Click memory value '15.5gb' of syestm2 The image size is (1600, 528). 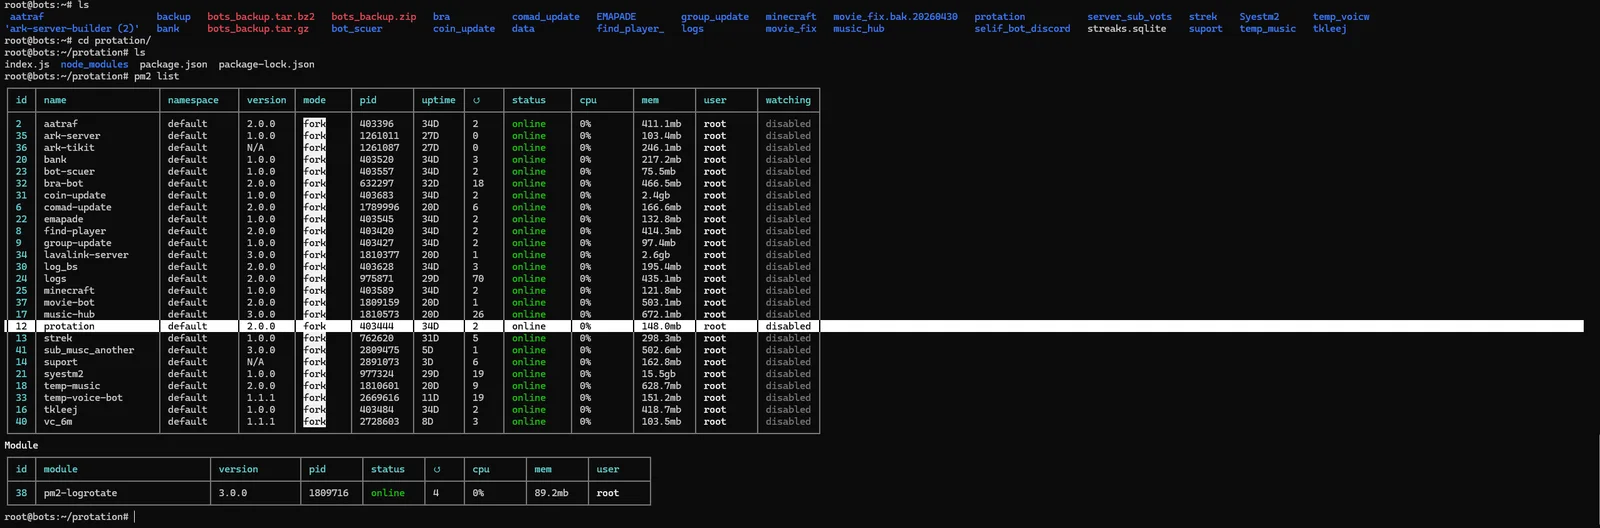[x=658, y=374]
